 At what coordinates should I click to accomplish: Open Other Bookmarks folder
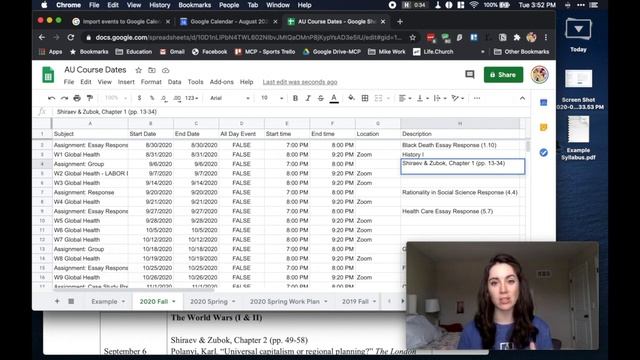[x=522, y=52]
